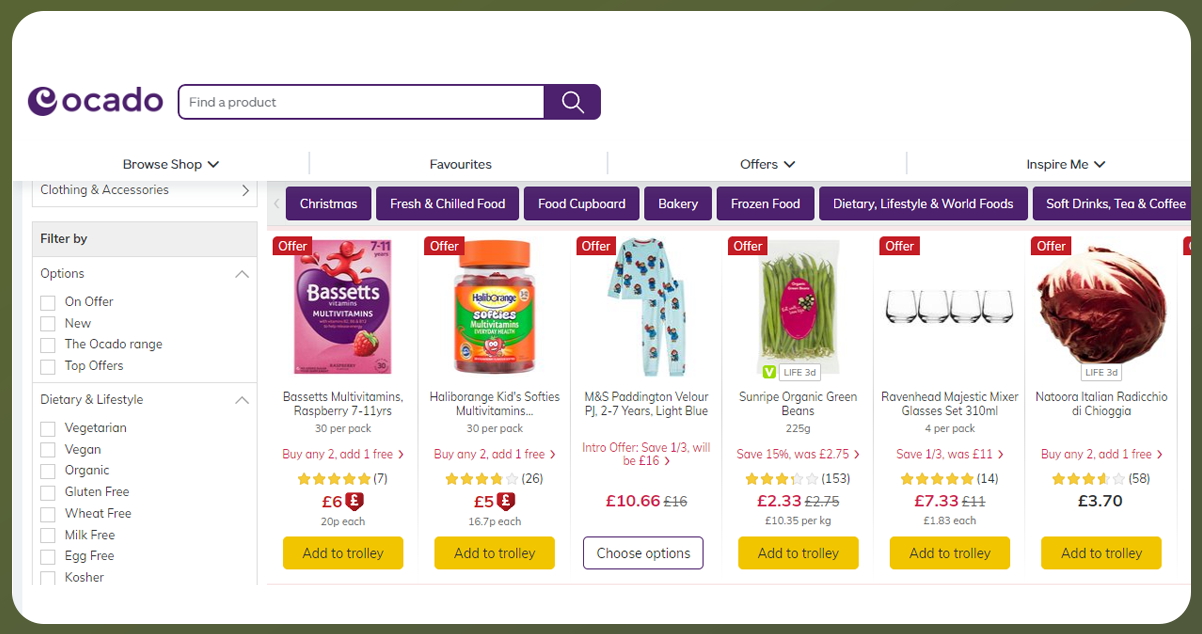Open the Favourites menu item
This screenshot has height=634, width=1202.
point(460,164)
